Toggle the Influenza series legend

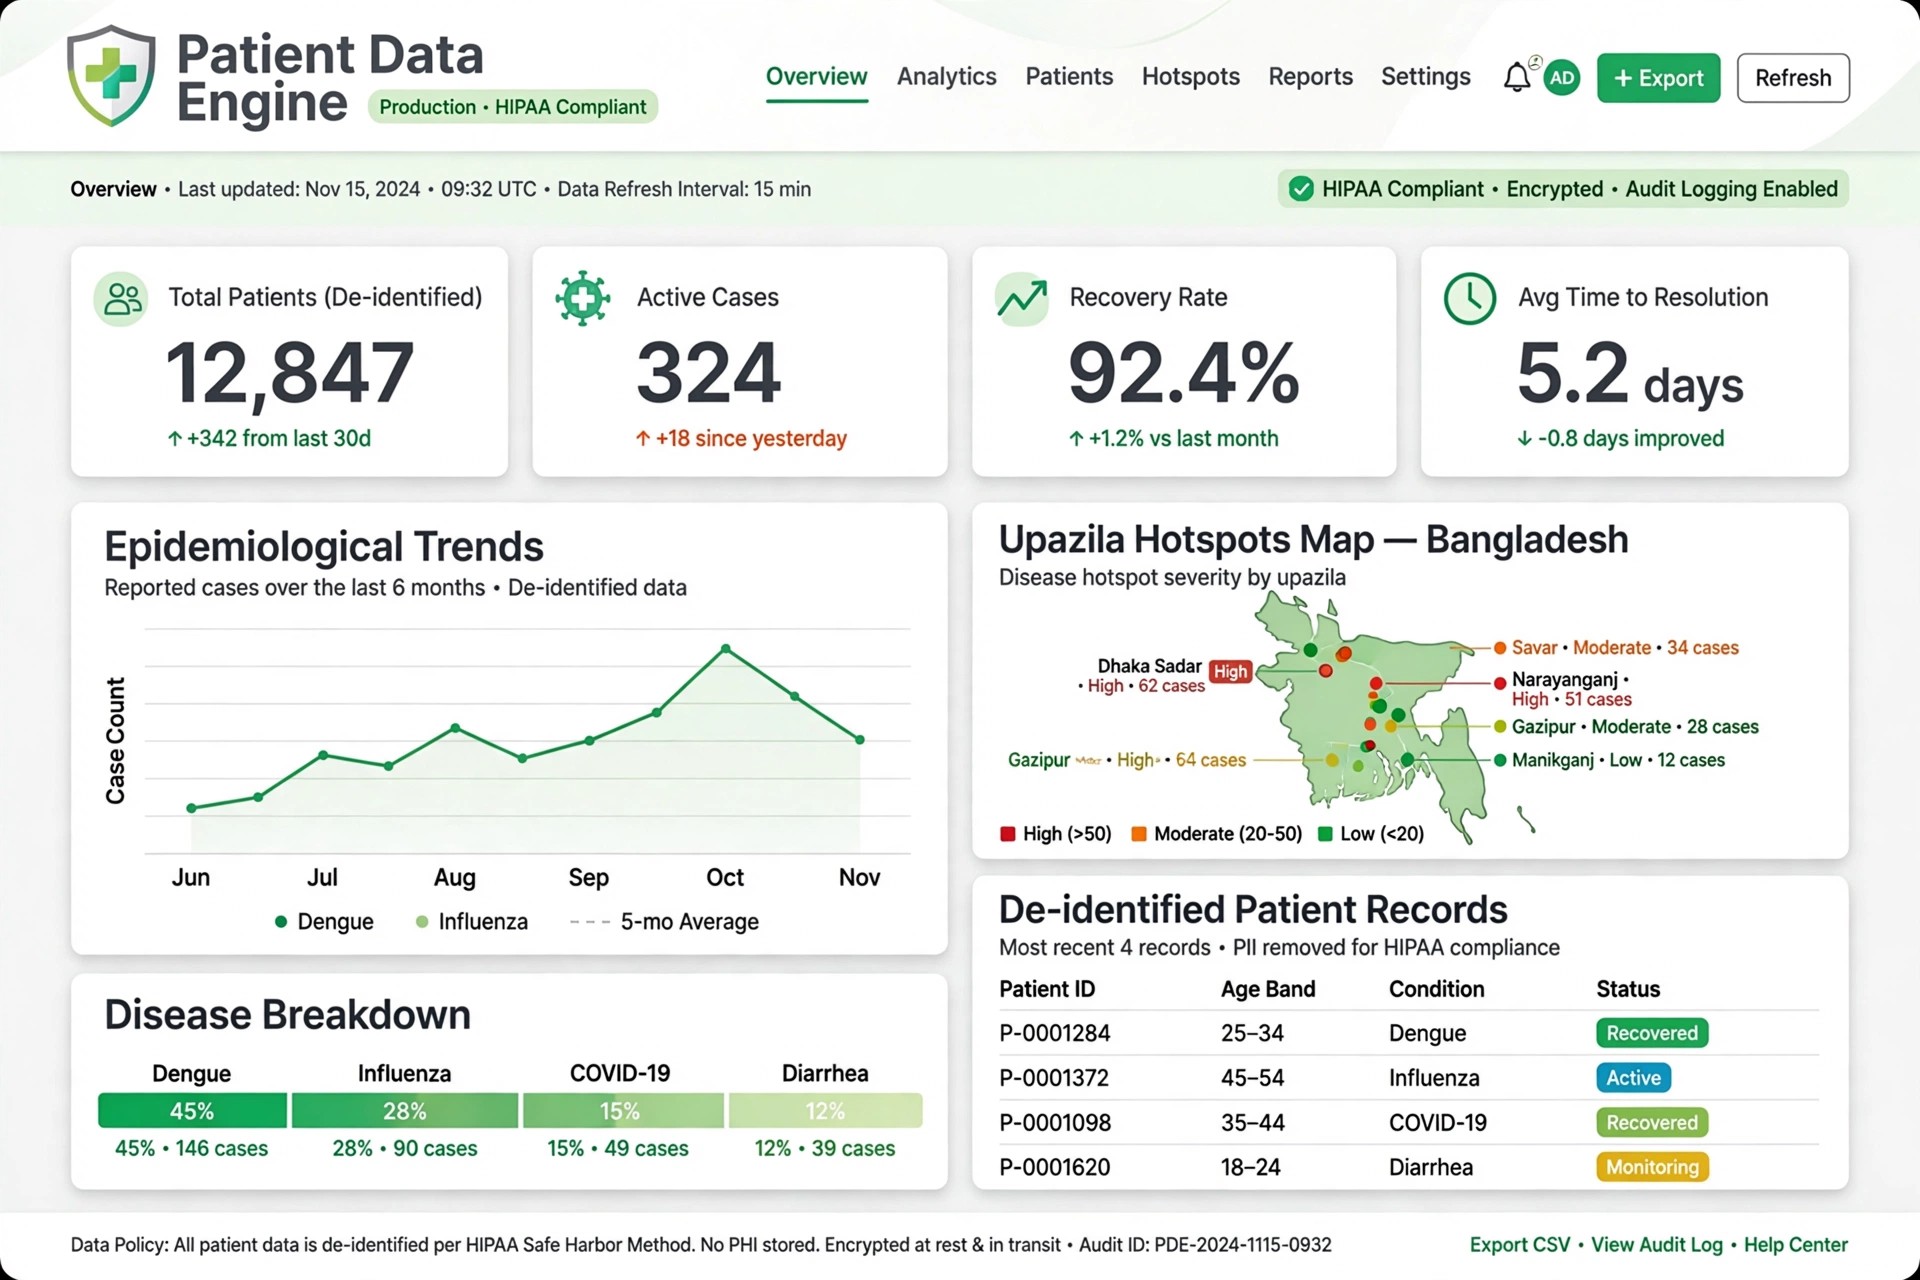pyautogui.click(x=471, y=922)
